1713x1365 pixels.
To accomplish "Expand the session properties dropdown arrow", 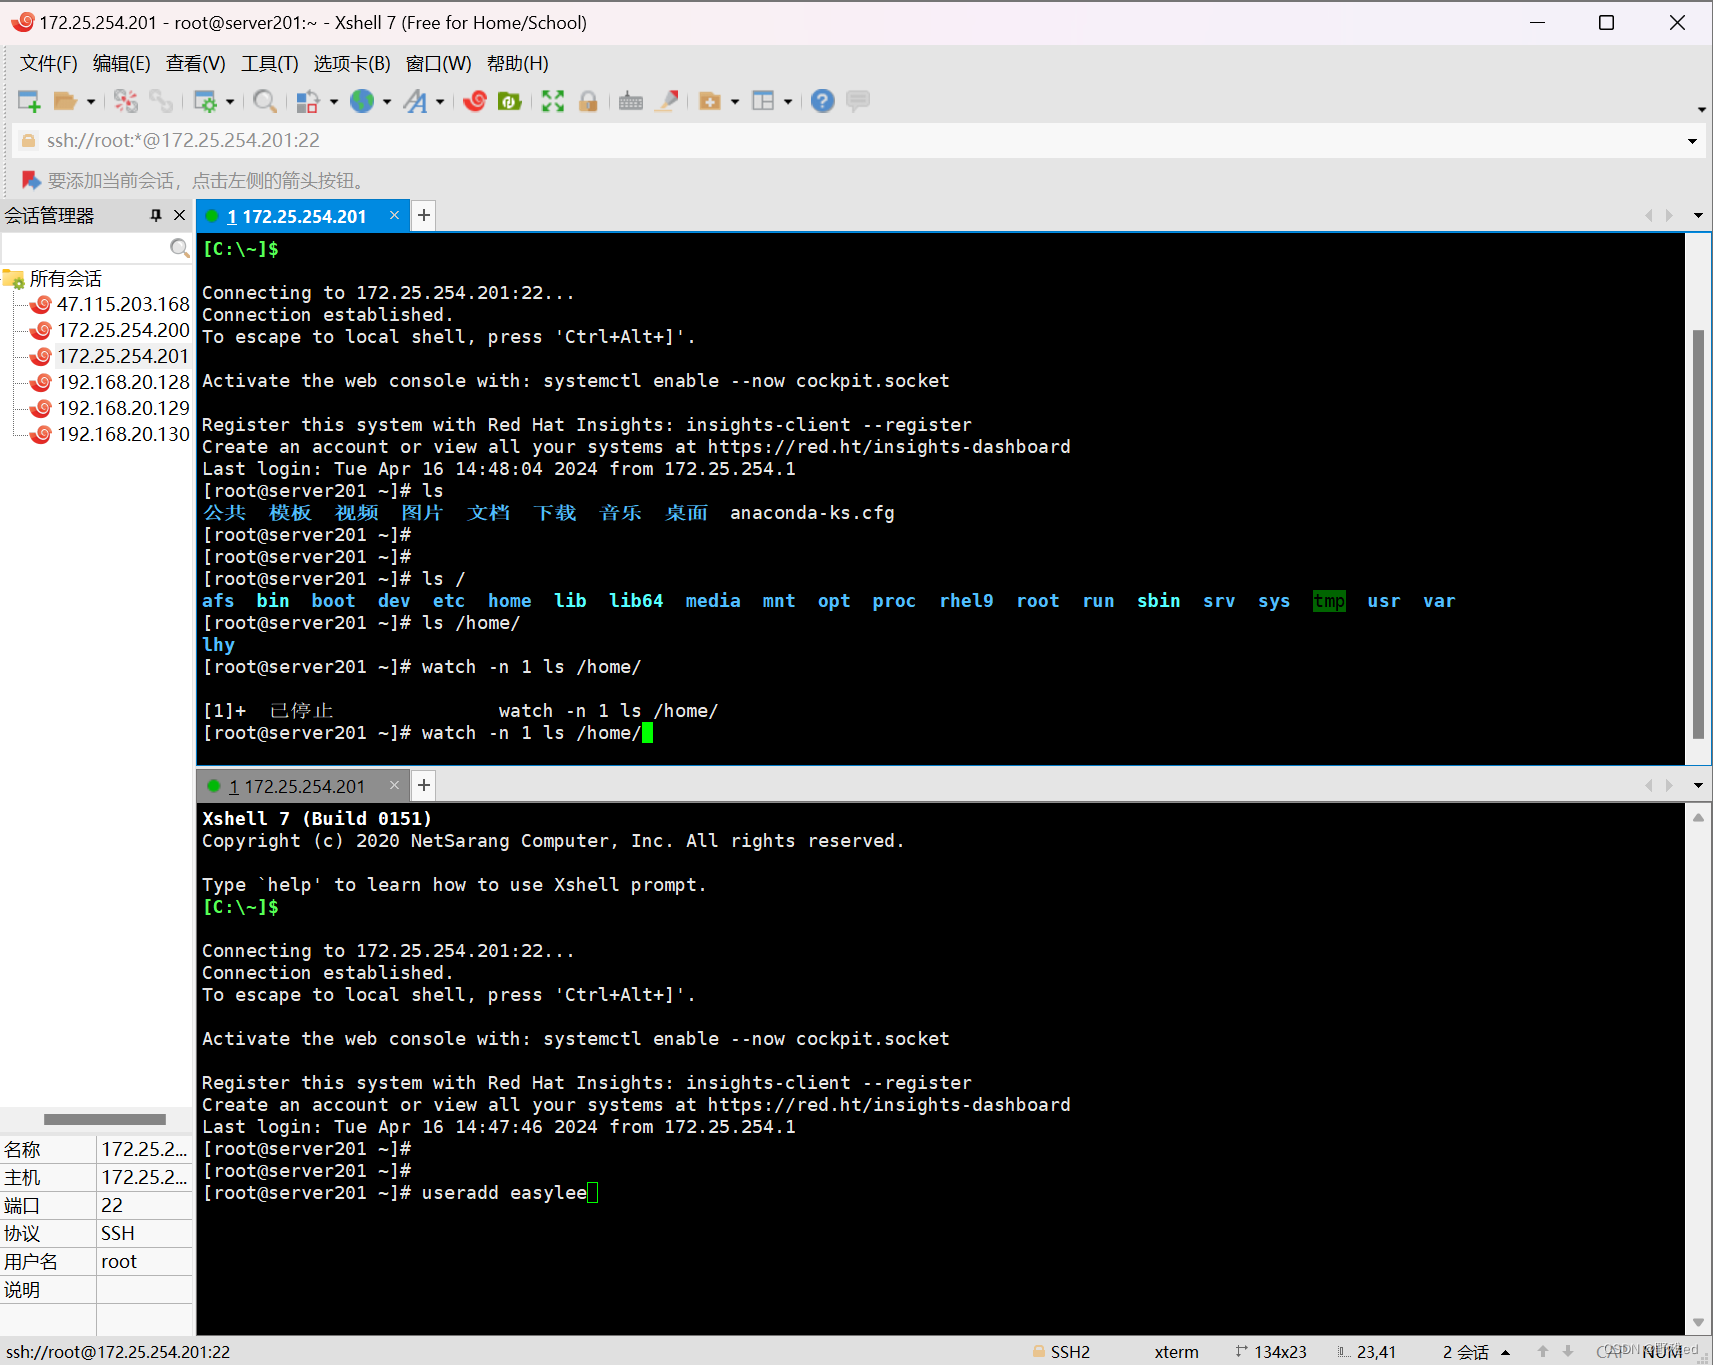I will [230, 102].
